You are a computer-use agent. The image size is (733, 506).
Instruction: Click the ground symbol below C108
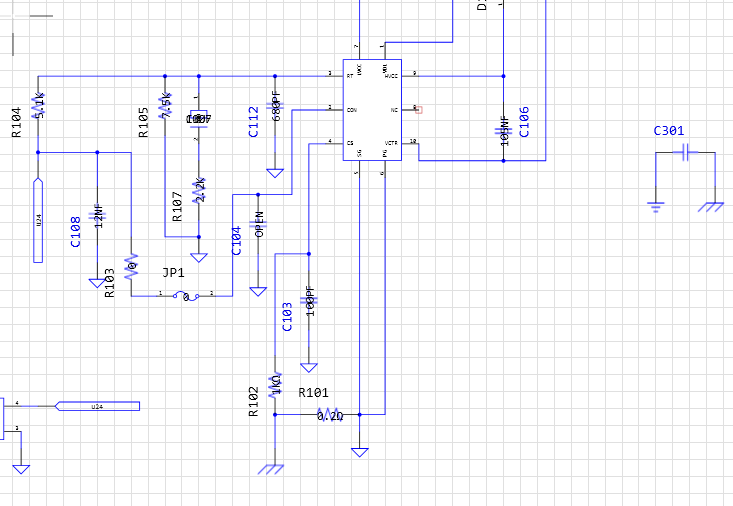click(97, 283)
